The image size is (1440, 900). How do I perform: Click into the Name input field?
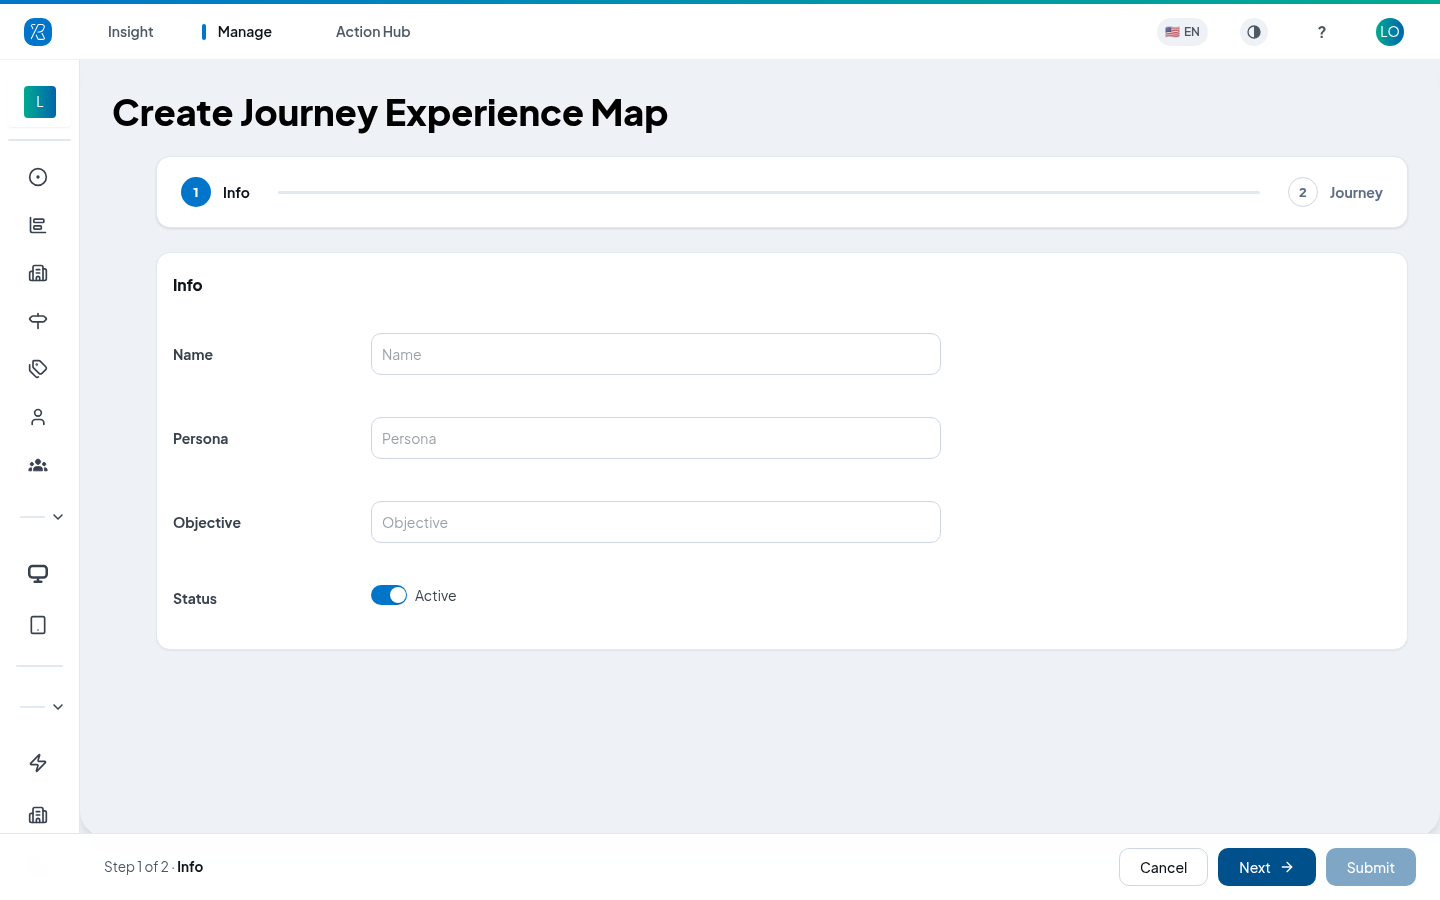tap(656, 354)
